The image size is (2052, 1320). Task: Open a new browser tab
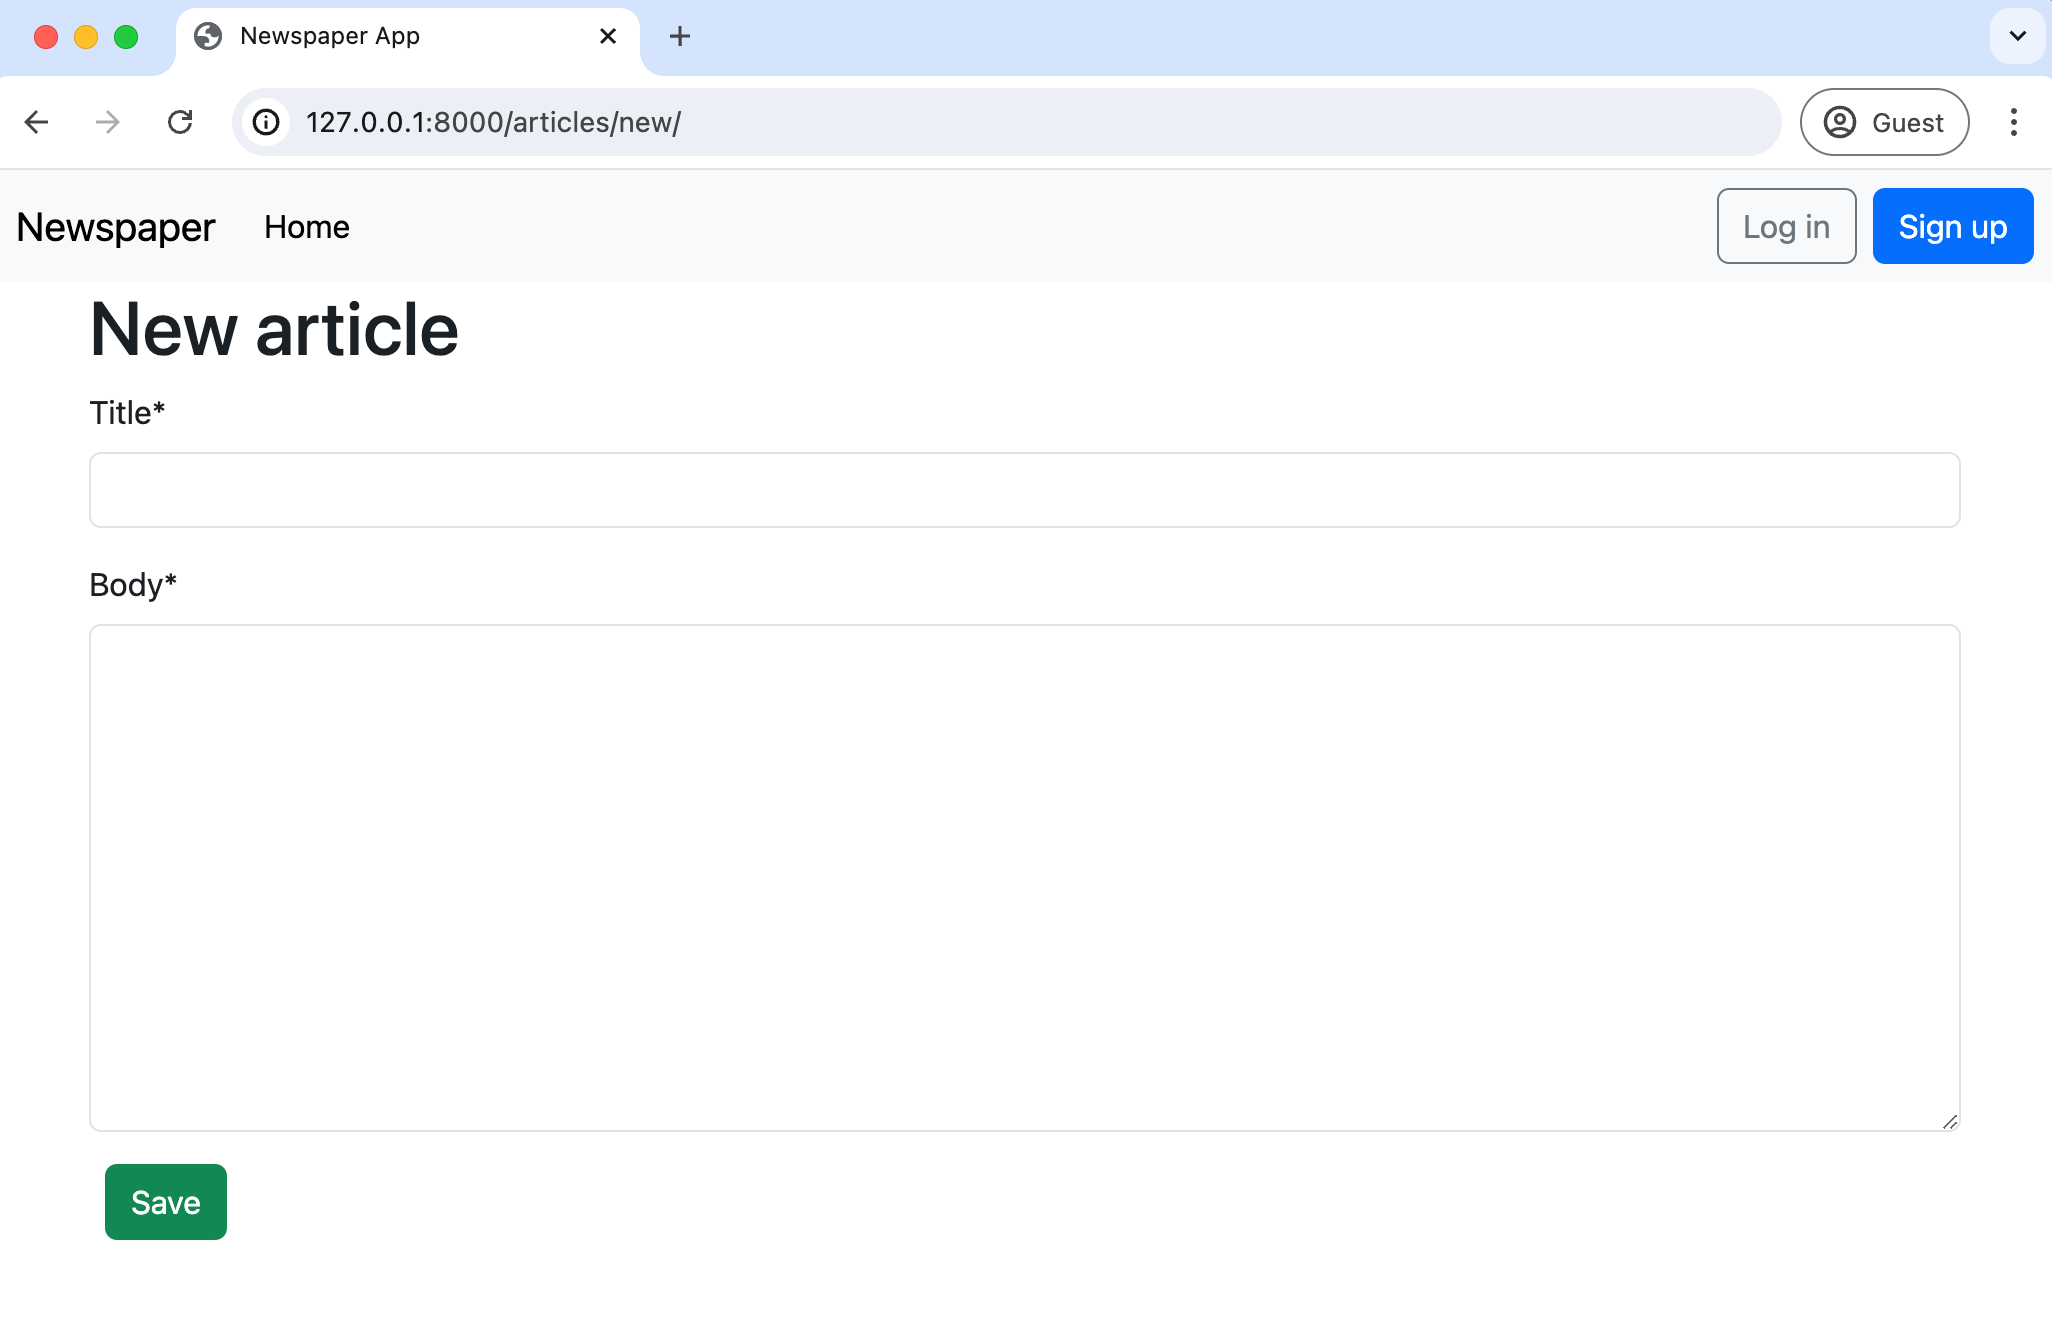point(680,37)
